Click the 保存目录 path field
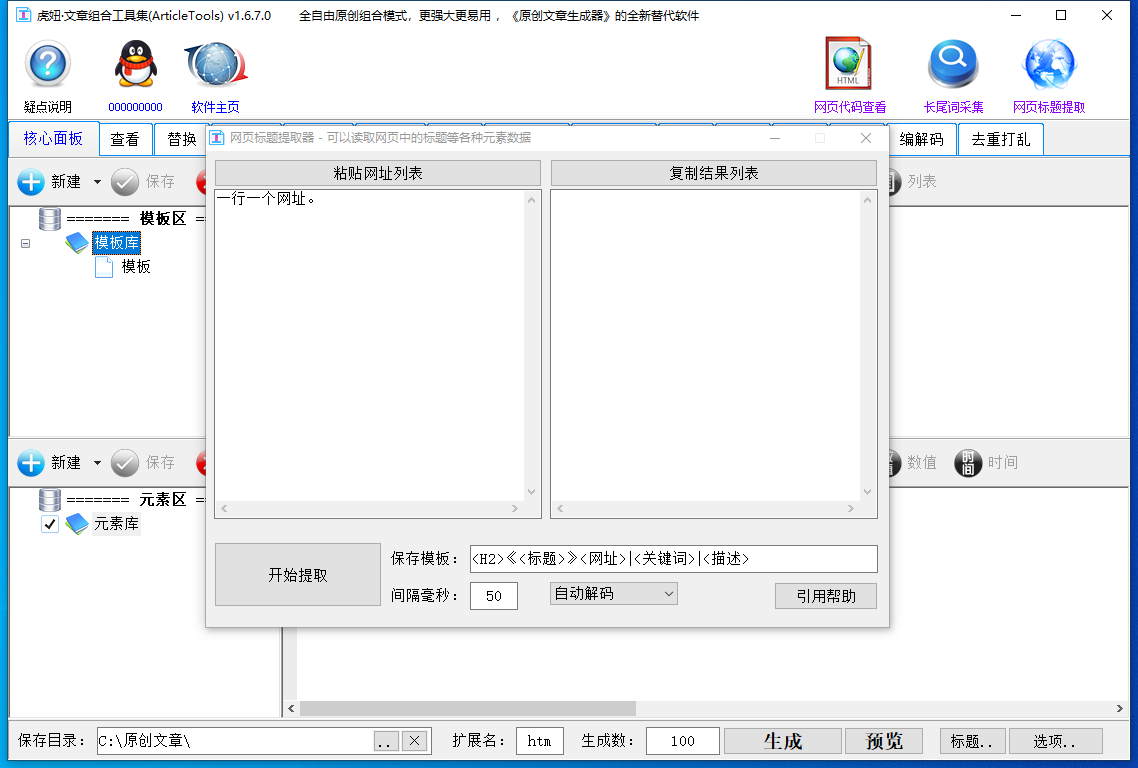 [235, 741]
